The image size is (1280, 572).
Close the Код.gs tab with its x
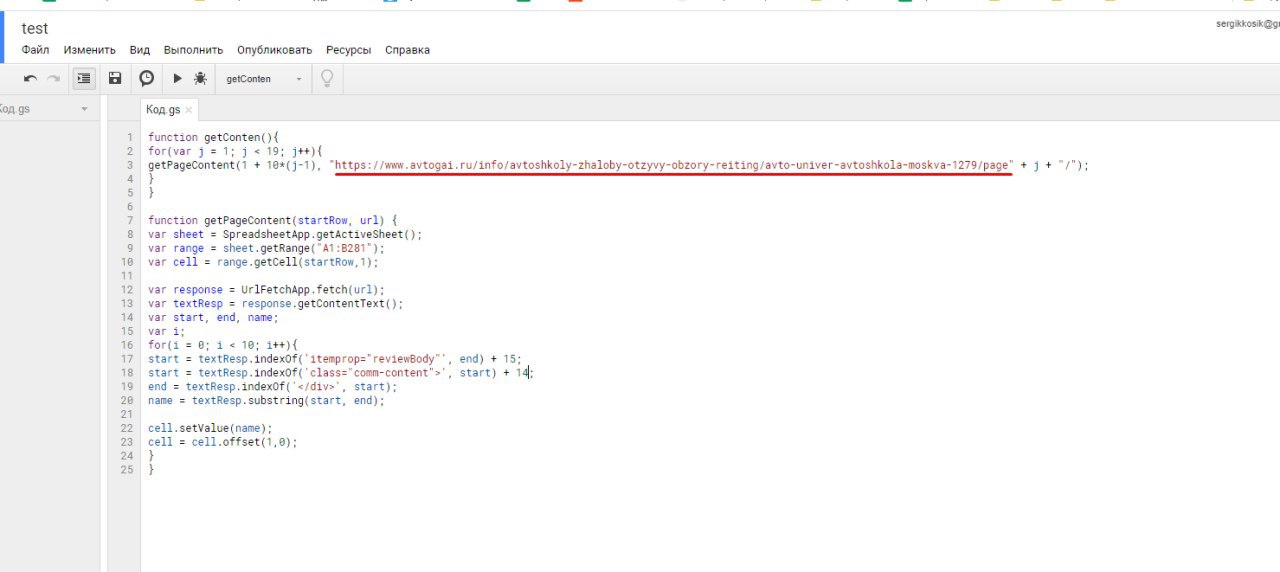(188, 110)
